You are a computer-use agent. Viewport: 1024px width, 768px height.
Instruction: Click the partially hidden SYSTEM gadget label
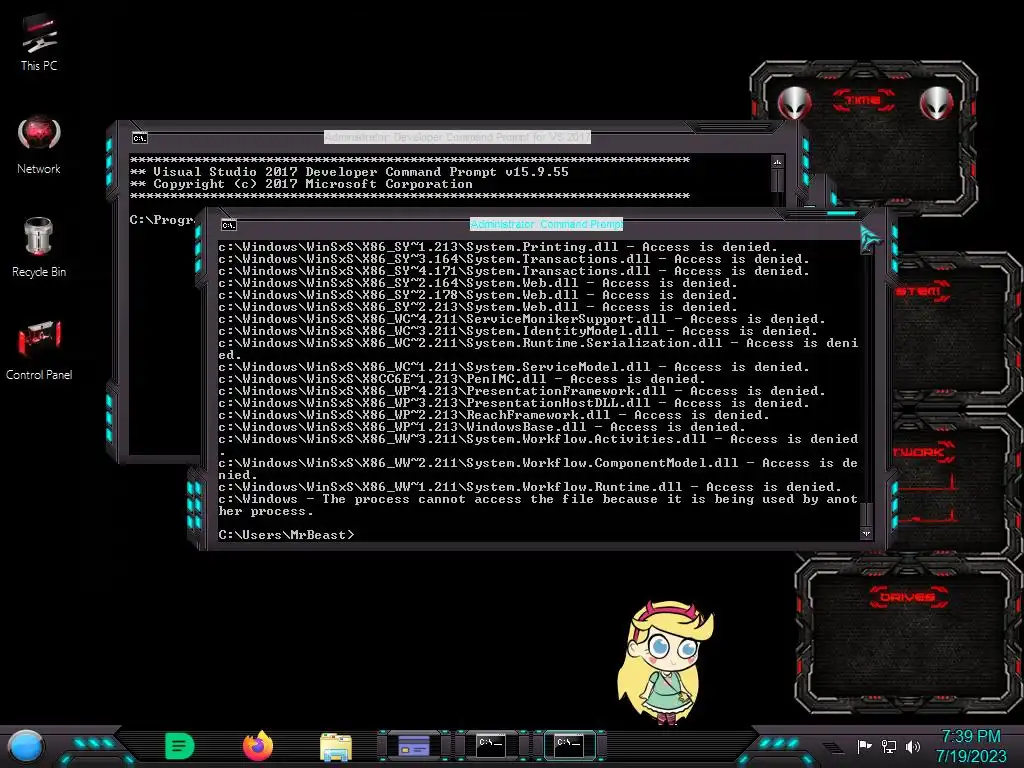[921, 291]
